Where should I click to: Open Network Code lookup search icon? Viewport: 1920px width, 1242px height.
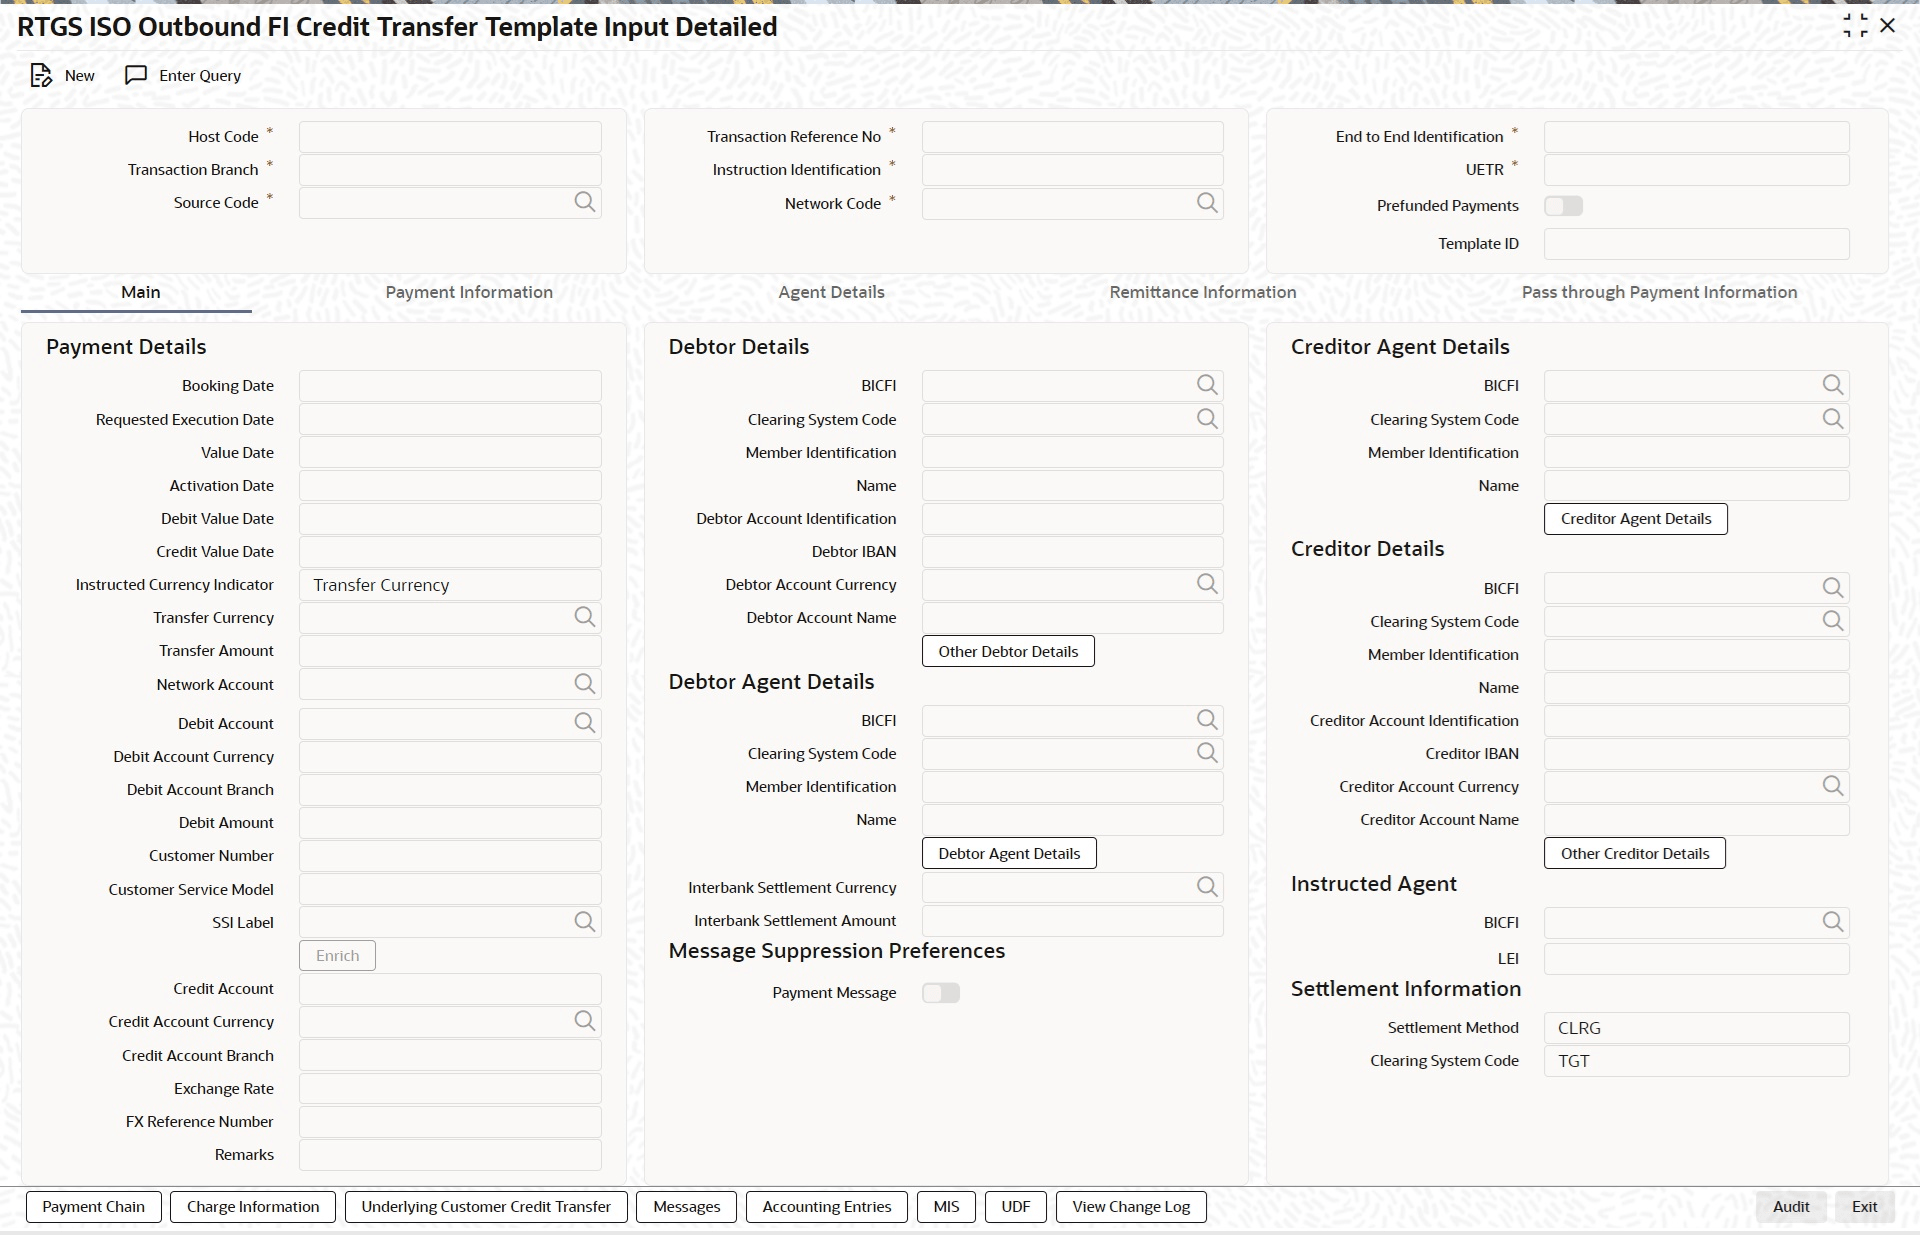(1207, 204)
